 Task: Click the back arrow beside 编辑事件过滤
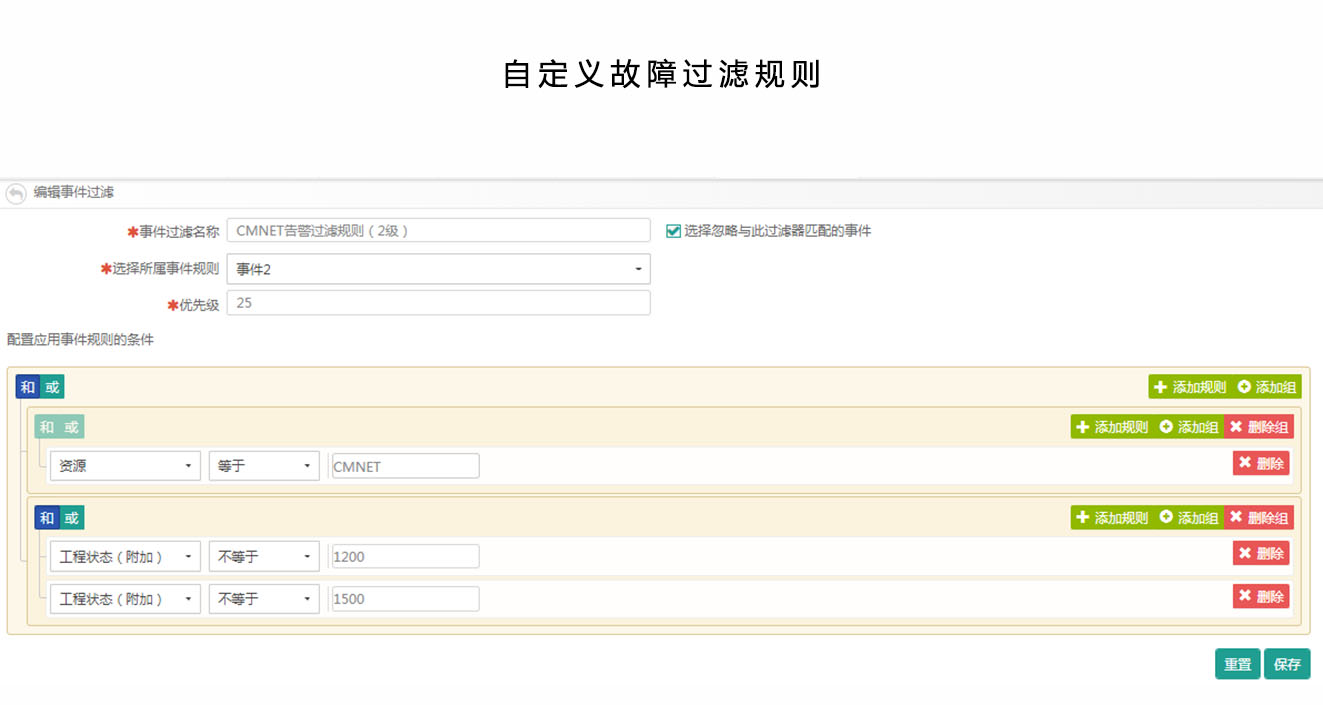coord(16,193)
